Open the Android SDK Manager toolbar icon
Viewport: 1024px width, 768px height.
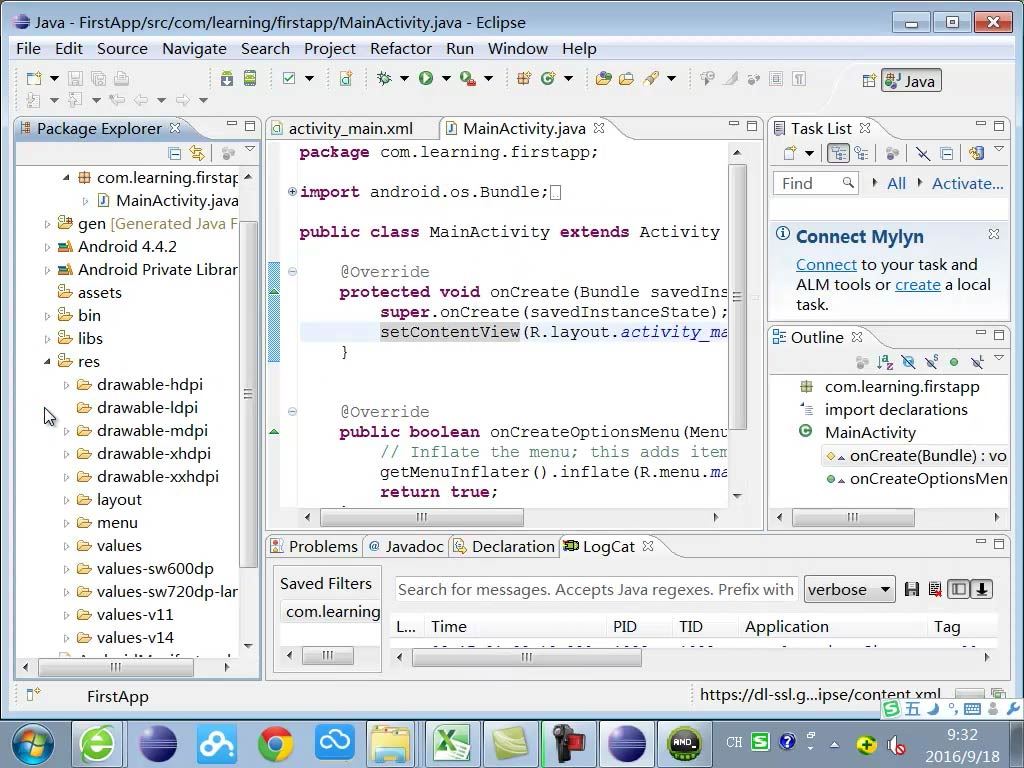[x=227, y=79]
